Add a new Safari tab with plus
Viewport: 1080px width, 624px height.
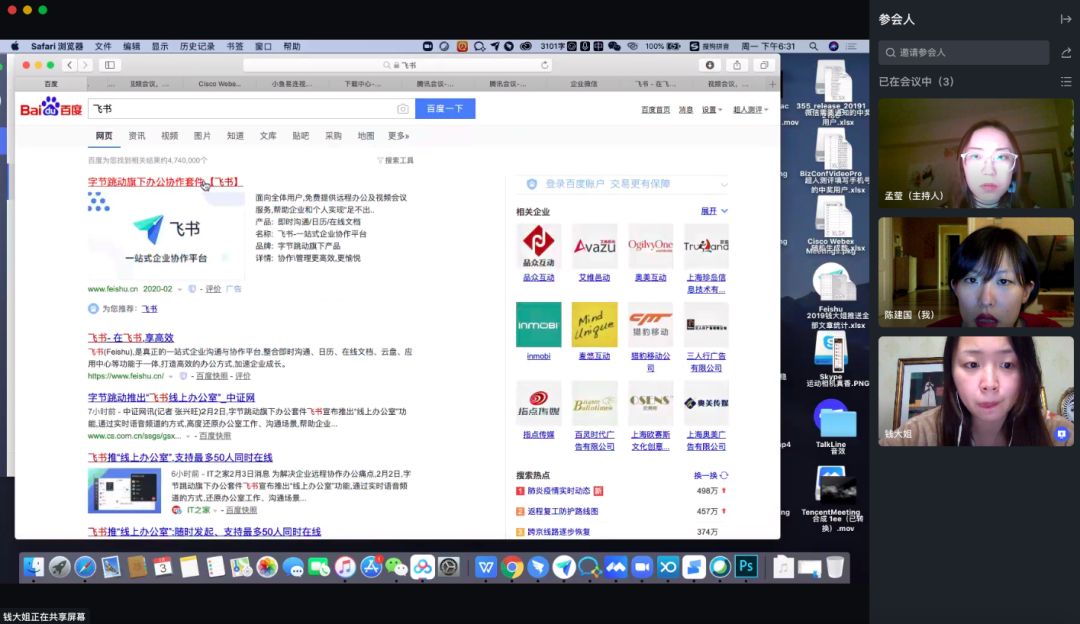[772, 84]
